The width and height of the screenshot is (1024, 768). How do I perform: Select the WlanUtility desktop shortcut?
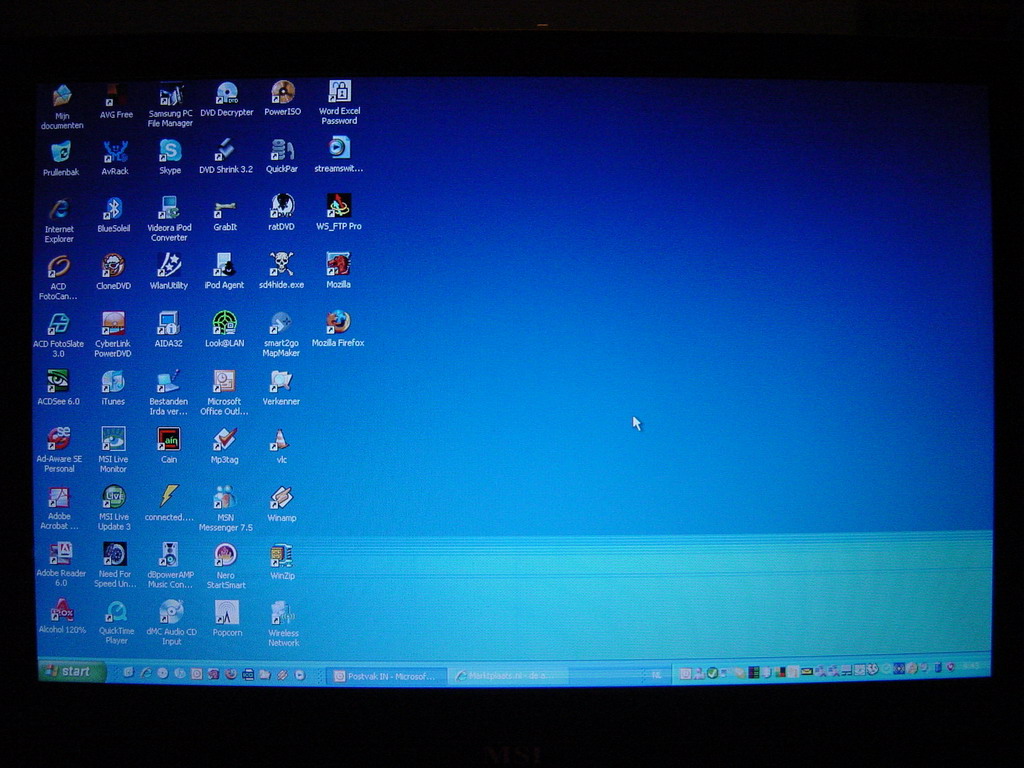coord(168,272)
